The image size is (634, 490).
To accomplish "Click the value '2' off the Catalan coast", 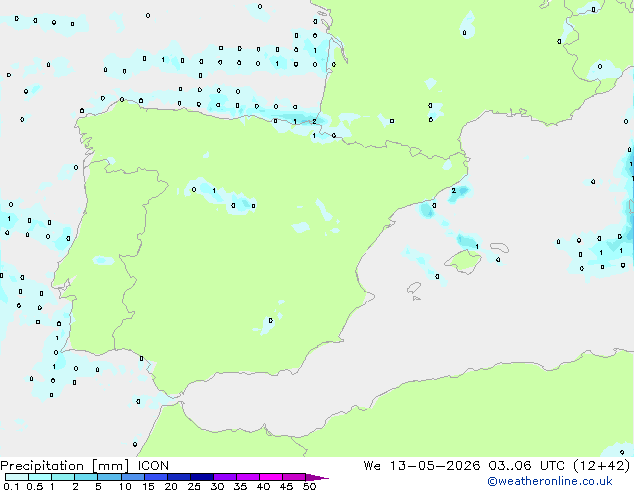I will pyautogui.click(x=454, y=190).
